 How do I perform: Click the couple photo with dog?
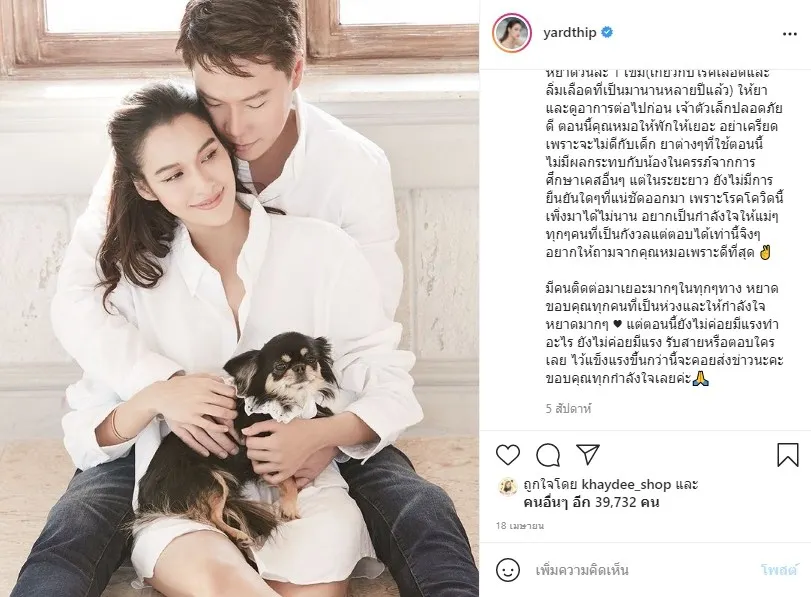239,298
